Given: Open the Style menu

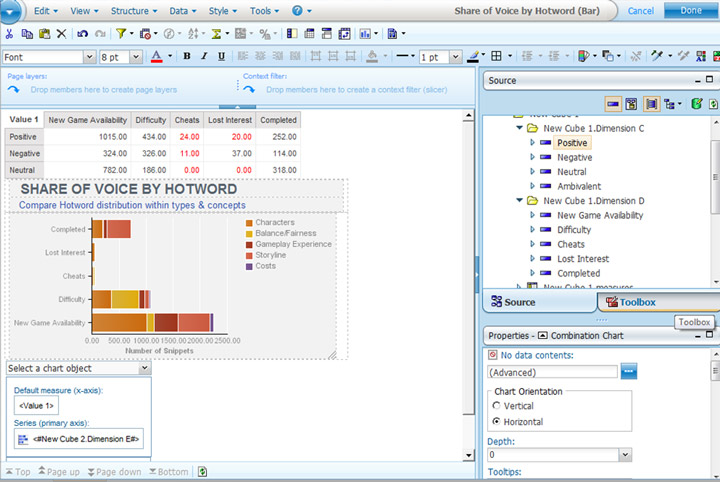Looking at the screenshot, I should click(x=223, y=11).
